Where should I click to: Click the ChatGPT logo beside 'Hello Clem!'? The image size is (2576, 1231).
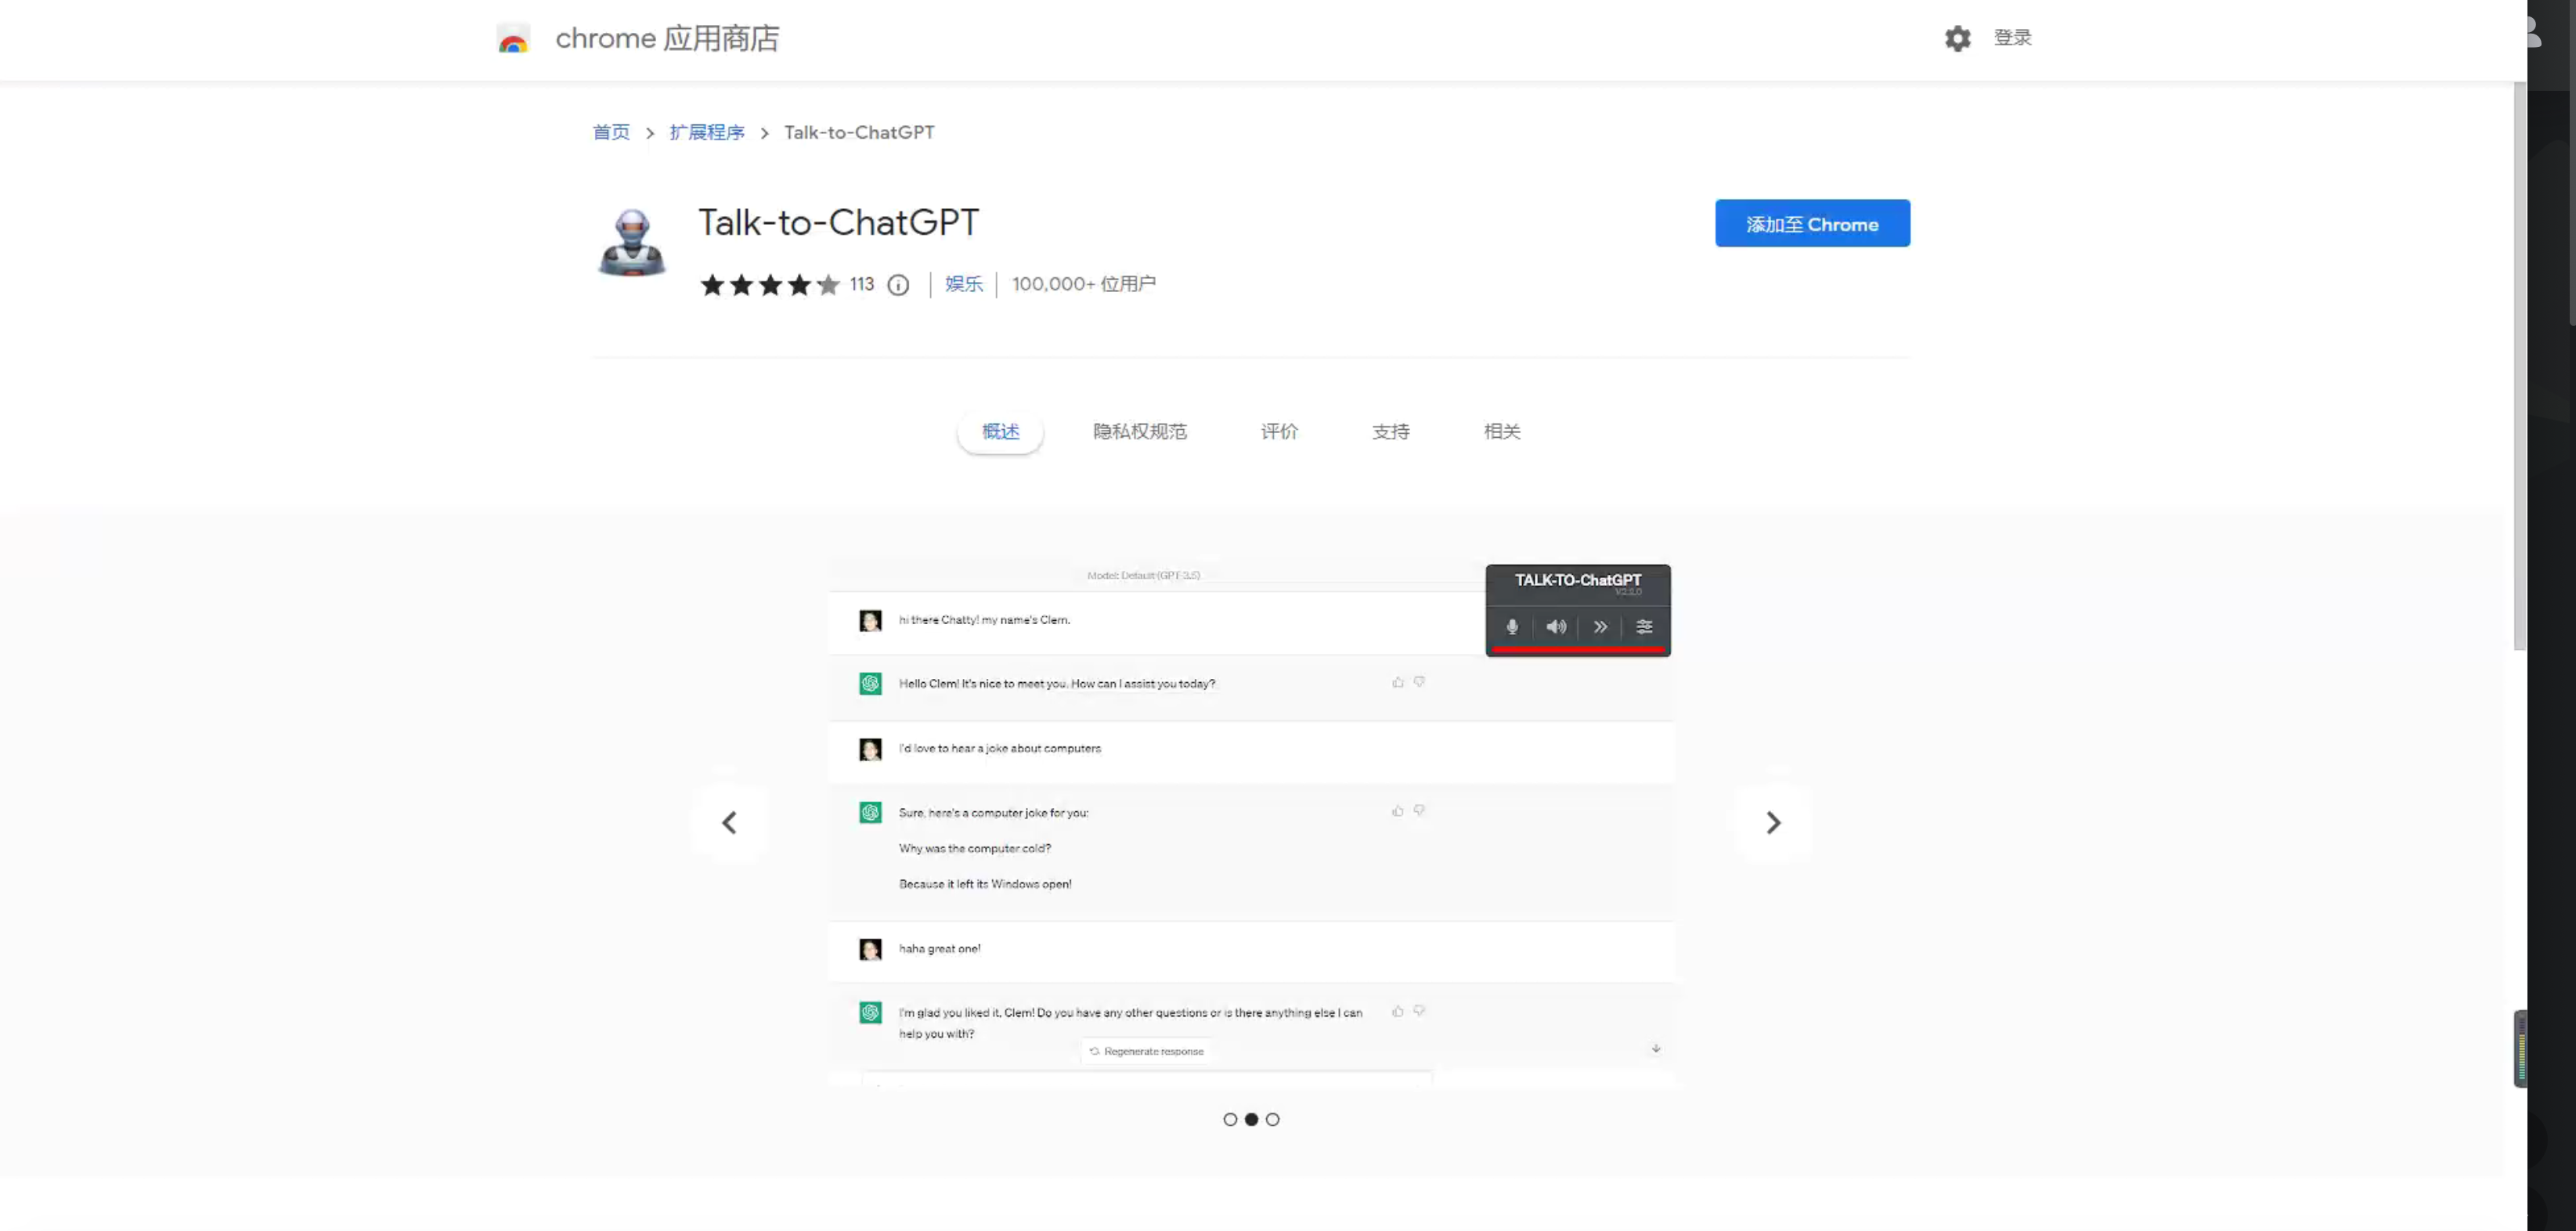870,684
